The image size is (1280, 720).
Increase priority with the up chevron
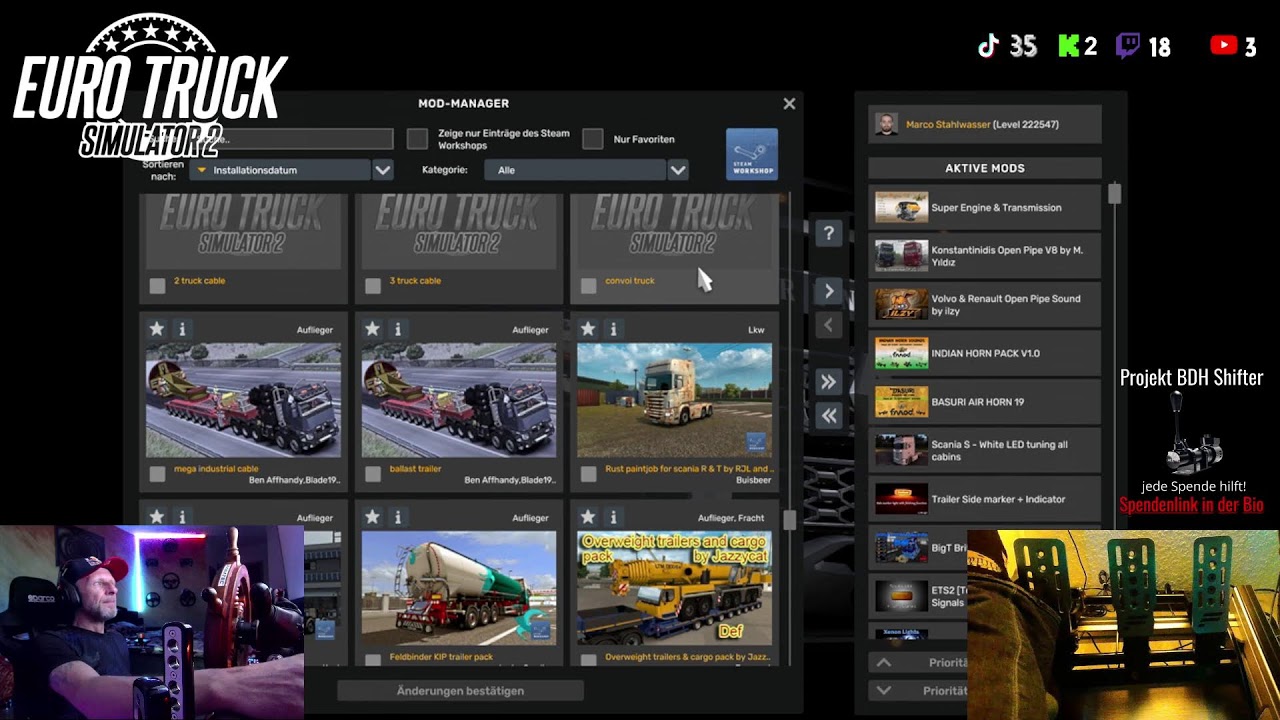tap(884, 662)
